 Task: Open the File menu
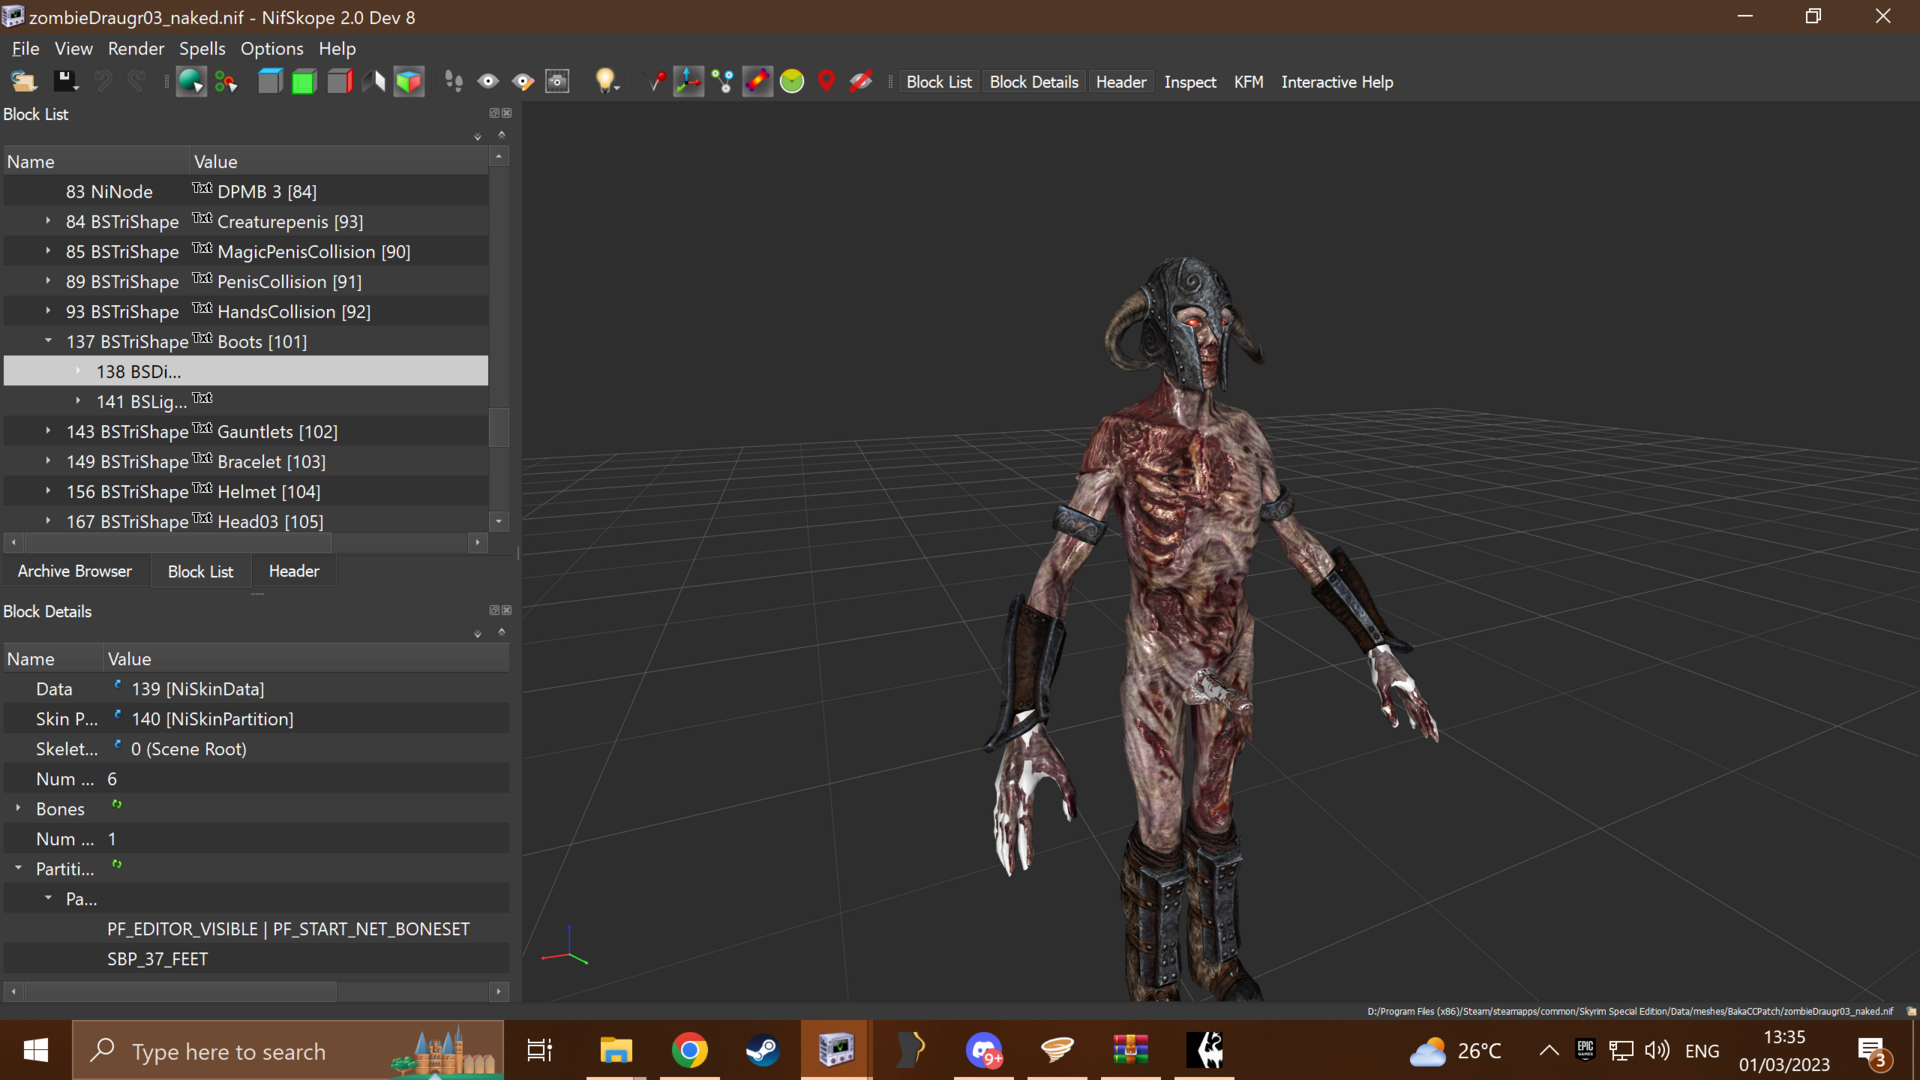(25, 48)
